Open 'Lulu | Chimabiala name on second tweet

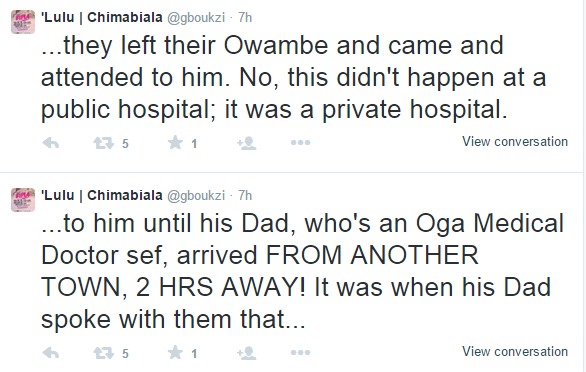102,195
